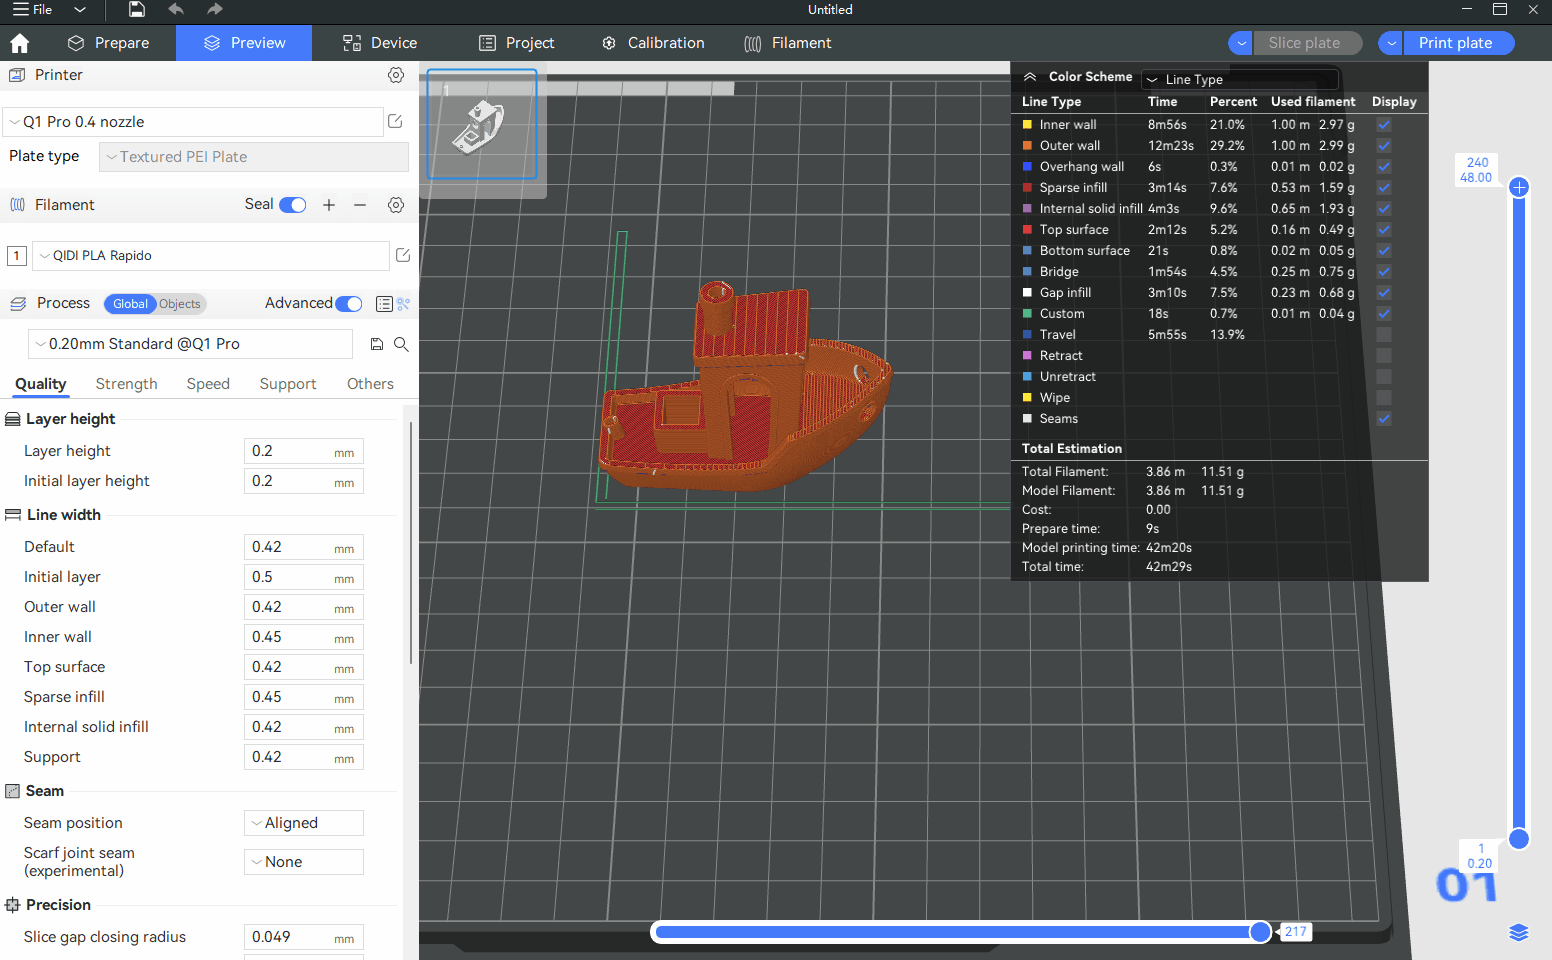Uncheck Inner wall display checkbox
This screenshot has width=1552, height=960.
click(1383, 125)
